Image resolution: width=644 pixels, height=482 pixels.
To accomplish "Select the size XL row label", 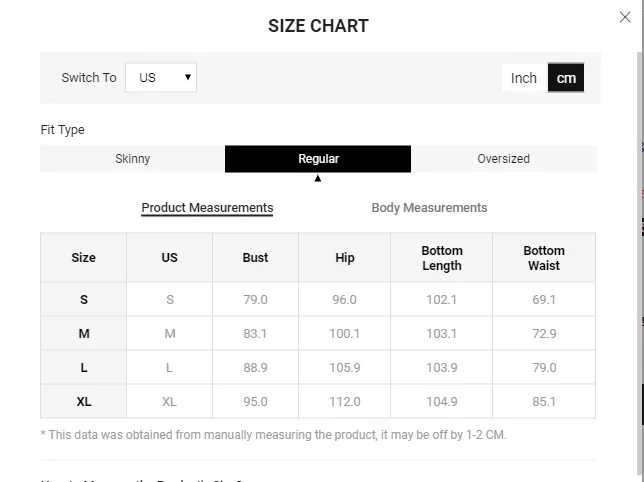I will click(84, 402).
